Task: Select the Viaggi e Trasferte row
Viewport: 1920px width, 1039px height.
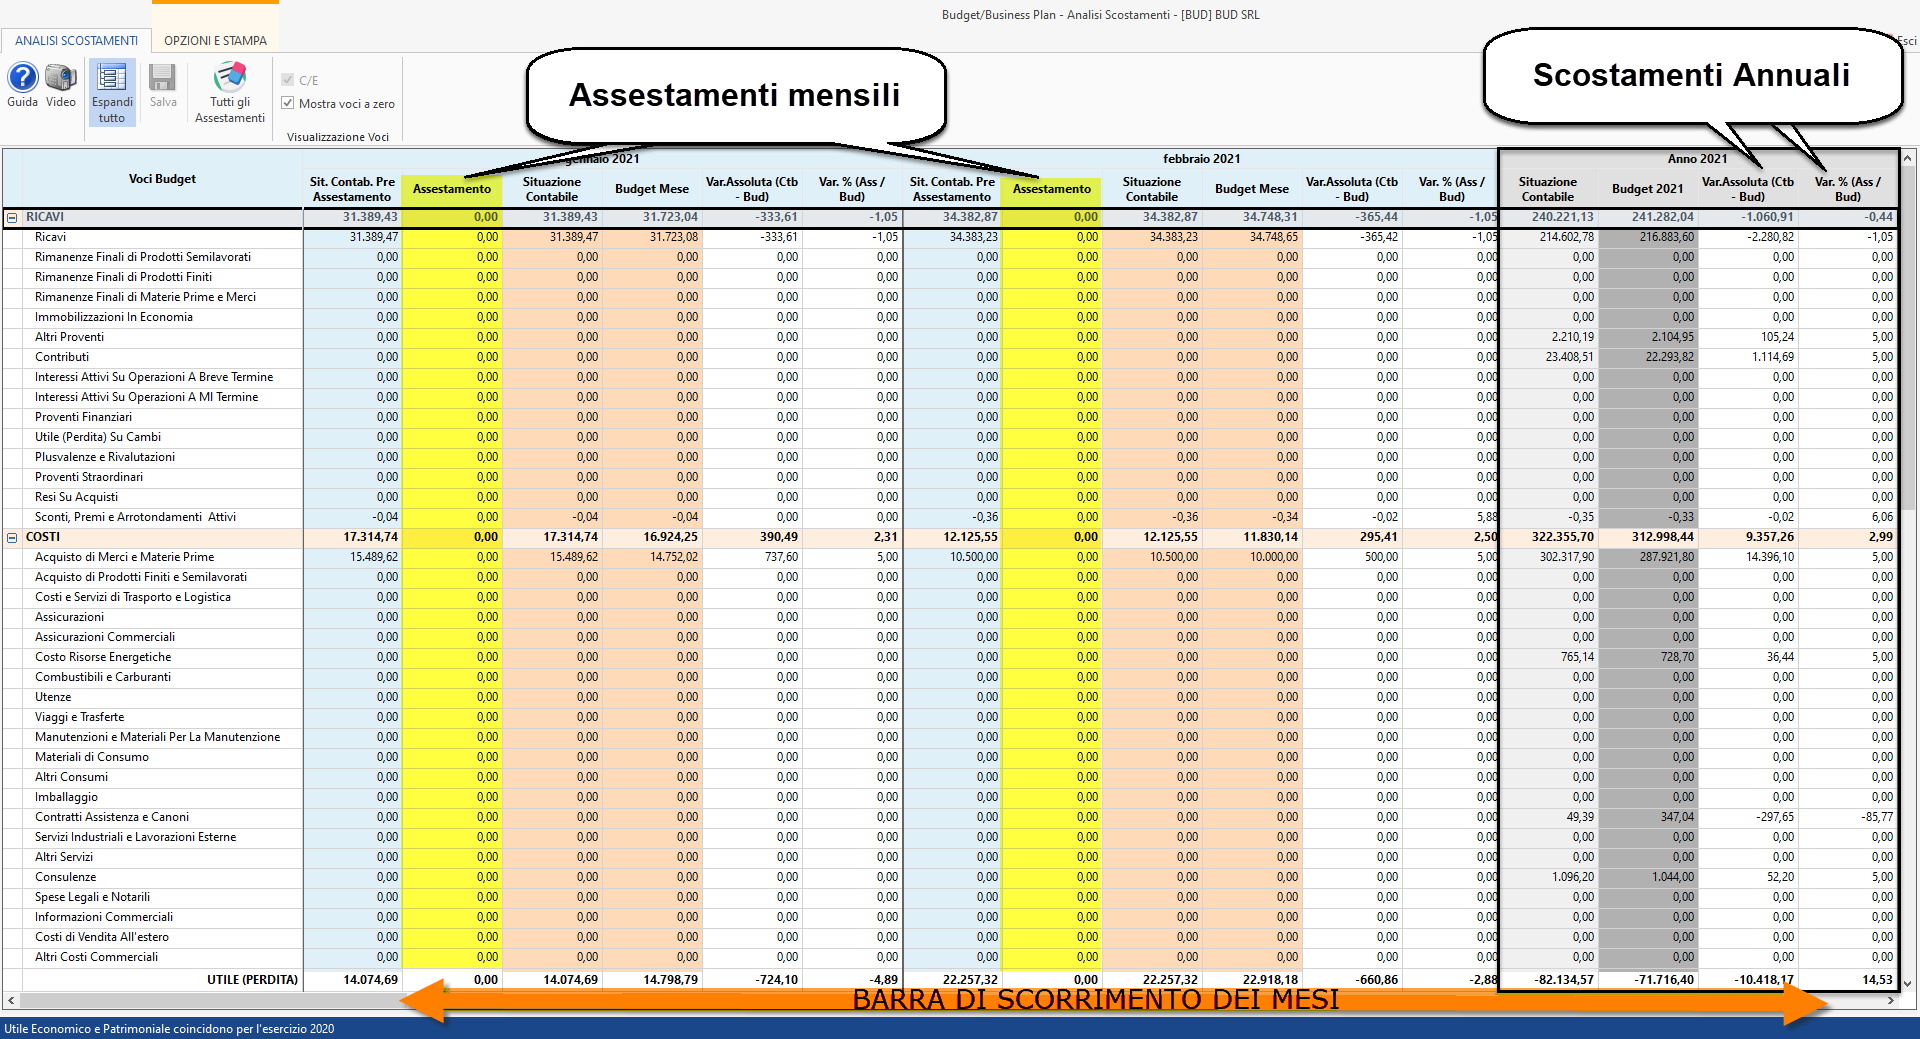Action: click(x=80, y=717)
